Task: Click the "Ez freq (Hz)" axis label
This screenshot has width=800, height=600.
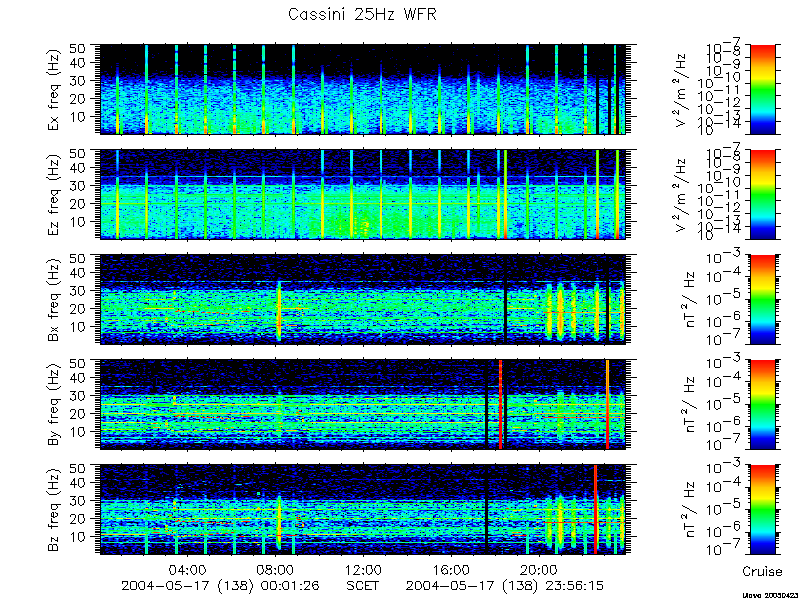Action: click(55, 194)
